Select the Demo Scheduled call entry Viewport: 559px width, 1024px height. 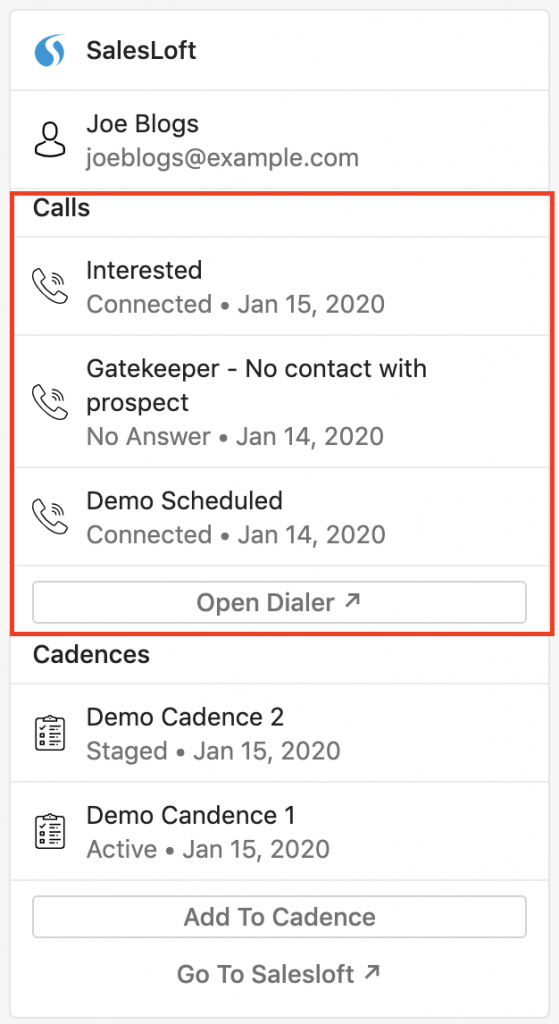coord(280,517)
